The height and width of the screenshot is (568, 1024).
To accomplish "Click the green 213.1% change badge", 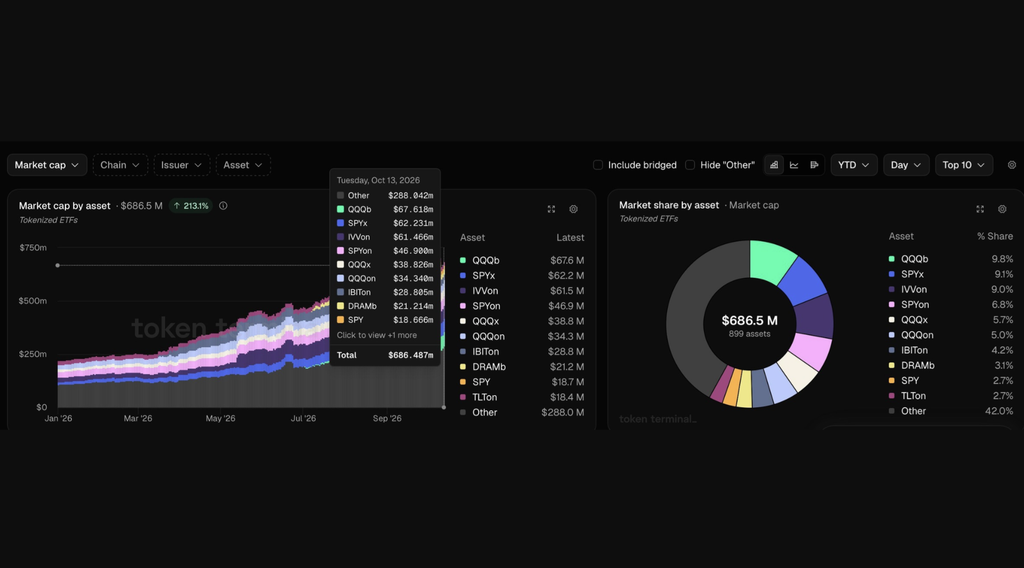I will [191, 206].
